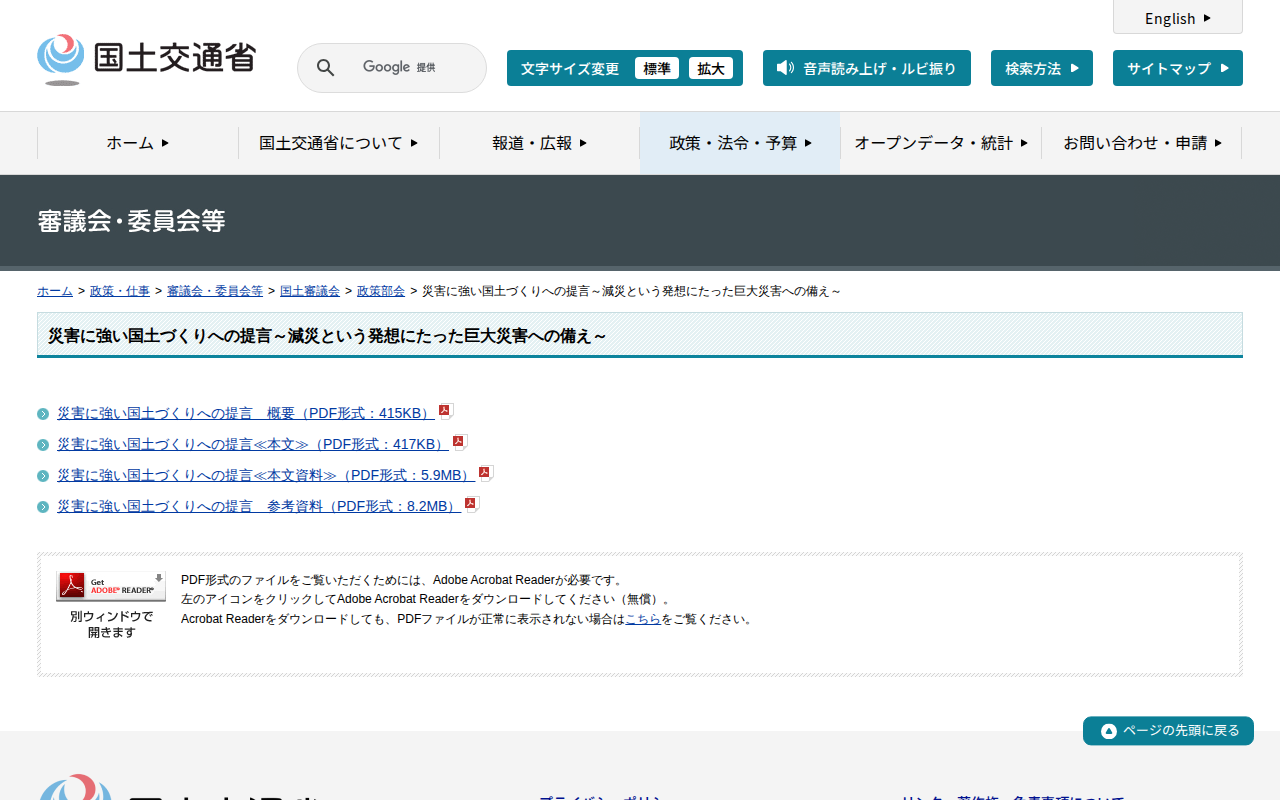
Task: Open the お問い合わせ・申請 menu item
Action: click(x=1142, y=143)
